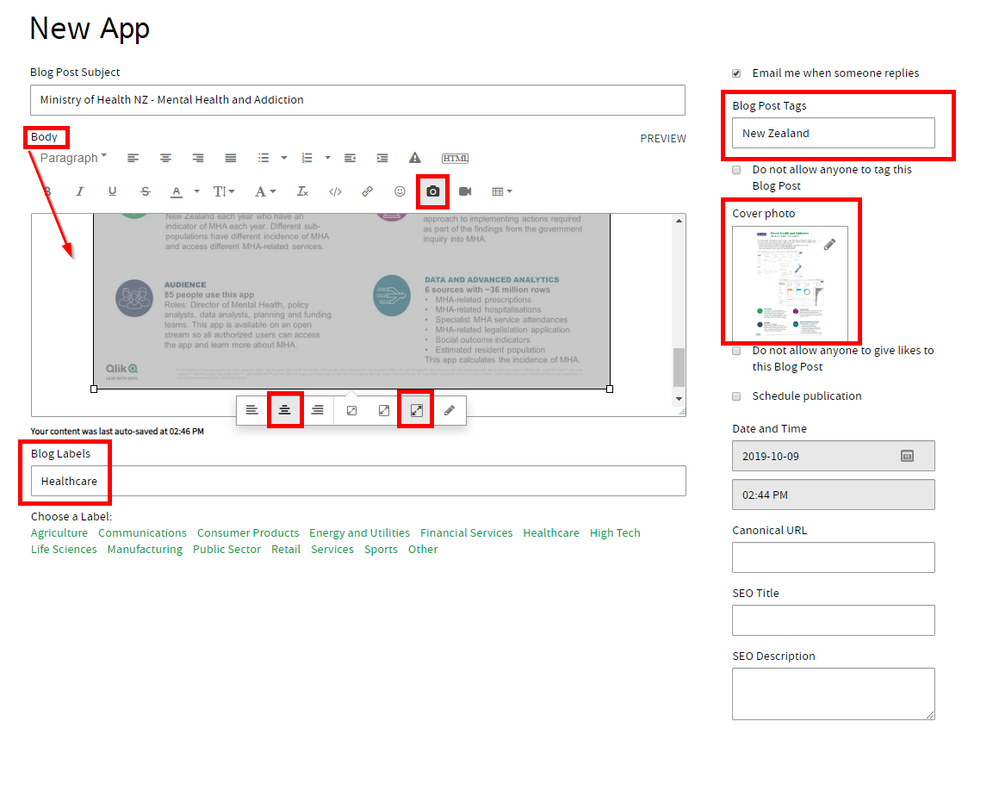This screenshot has width=999, height=785.
Task: Open calendar date picker icon
Action: [x=907, y=456]
